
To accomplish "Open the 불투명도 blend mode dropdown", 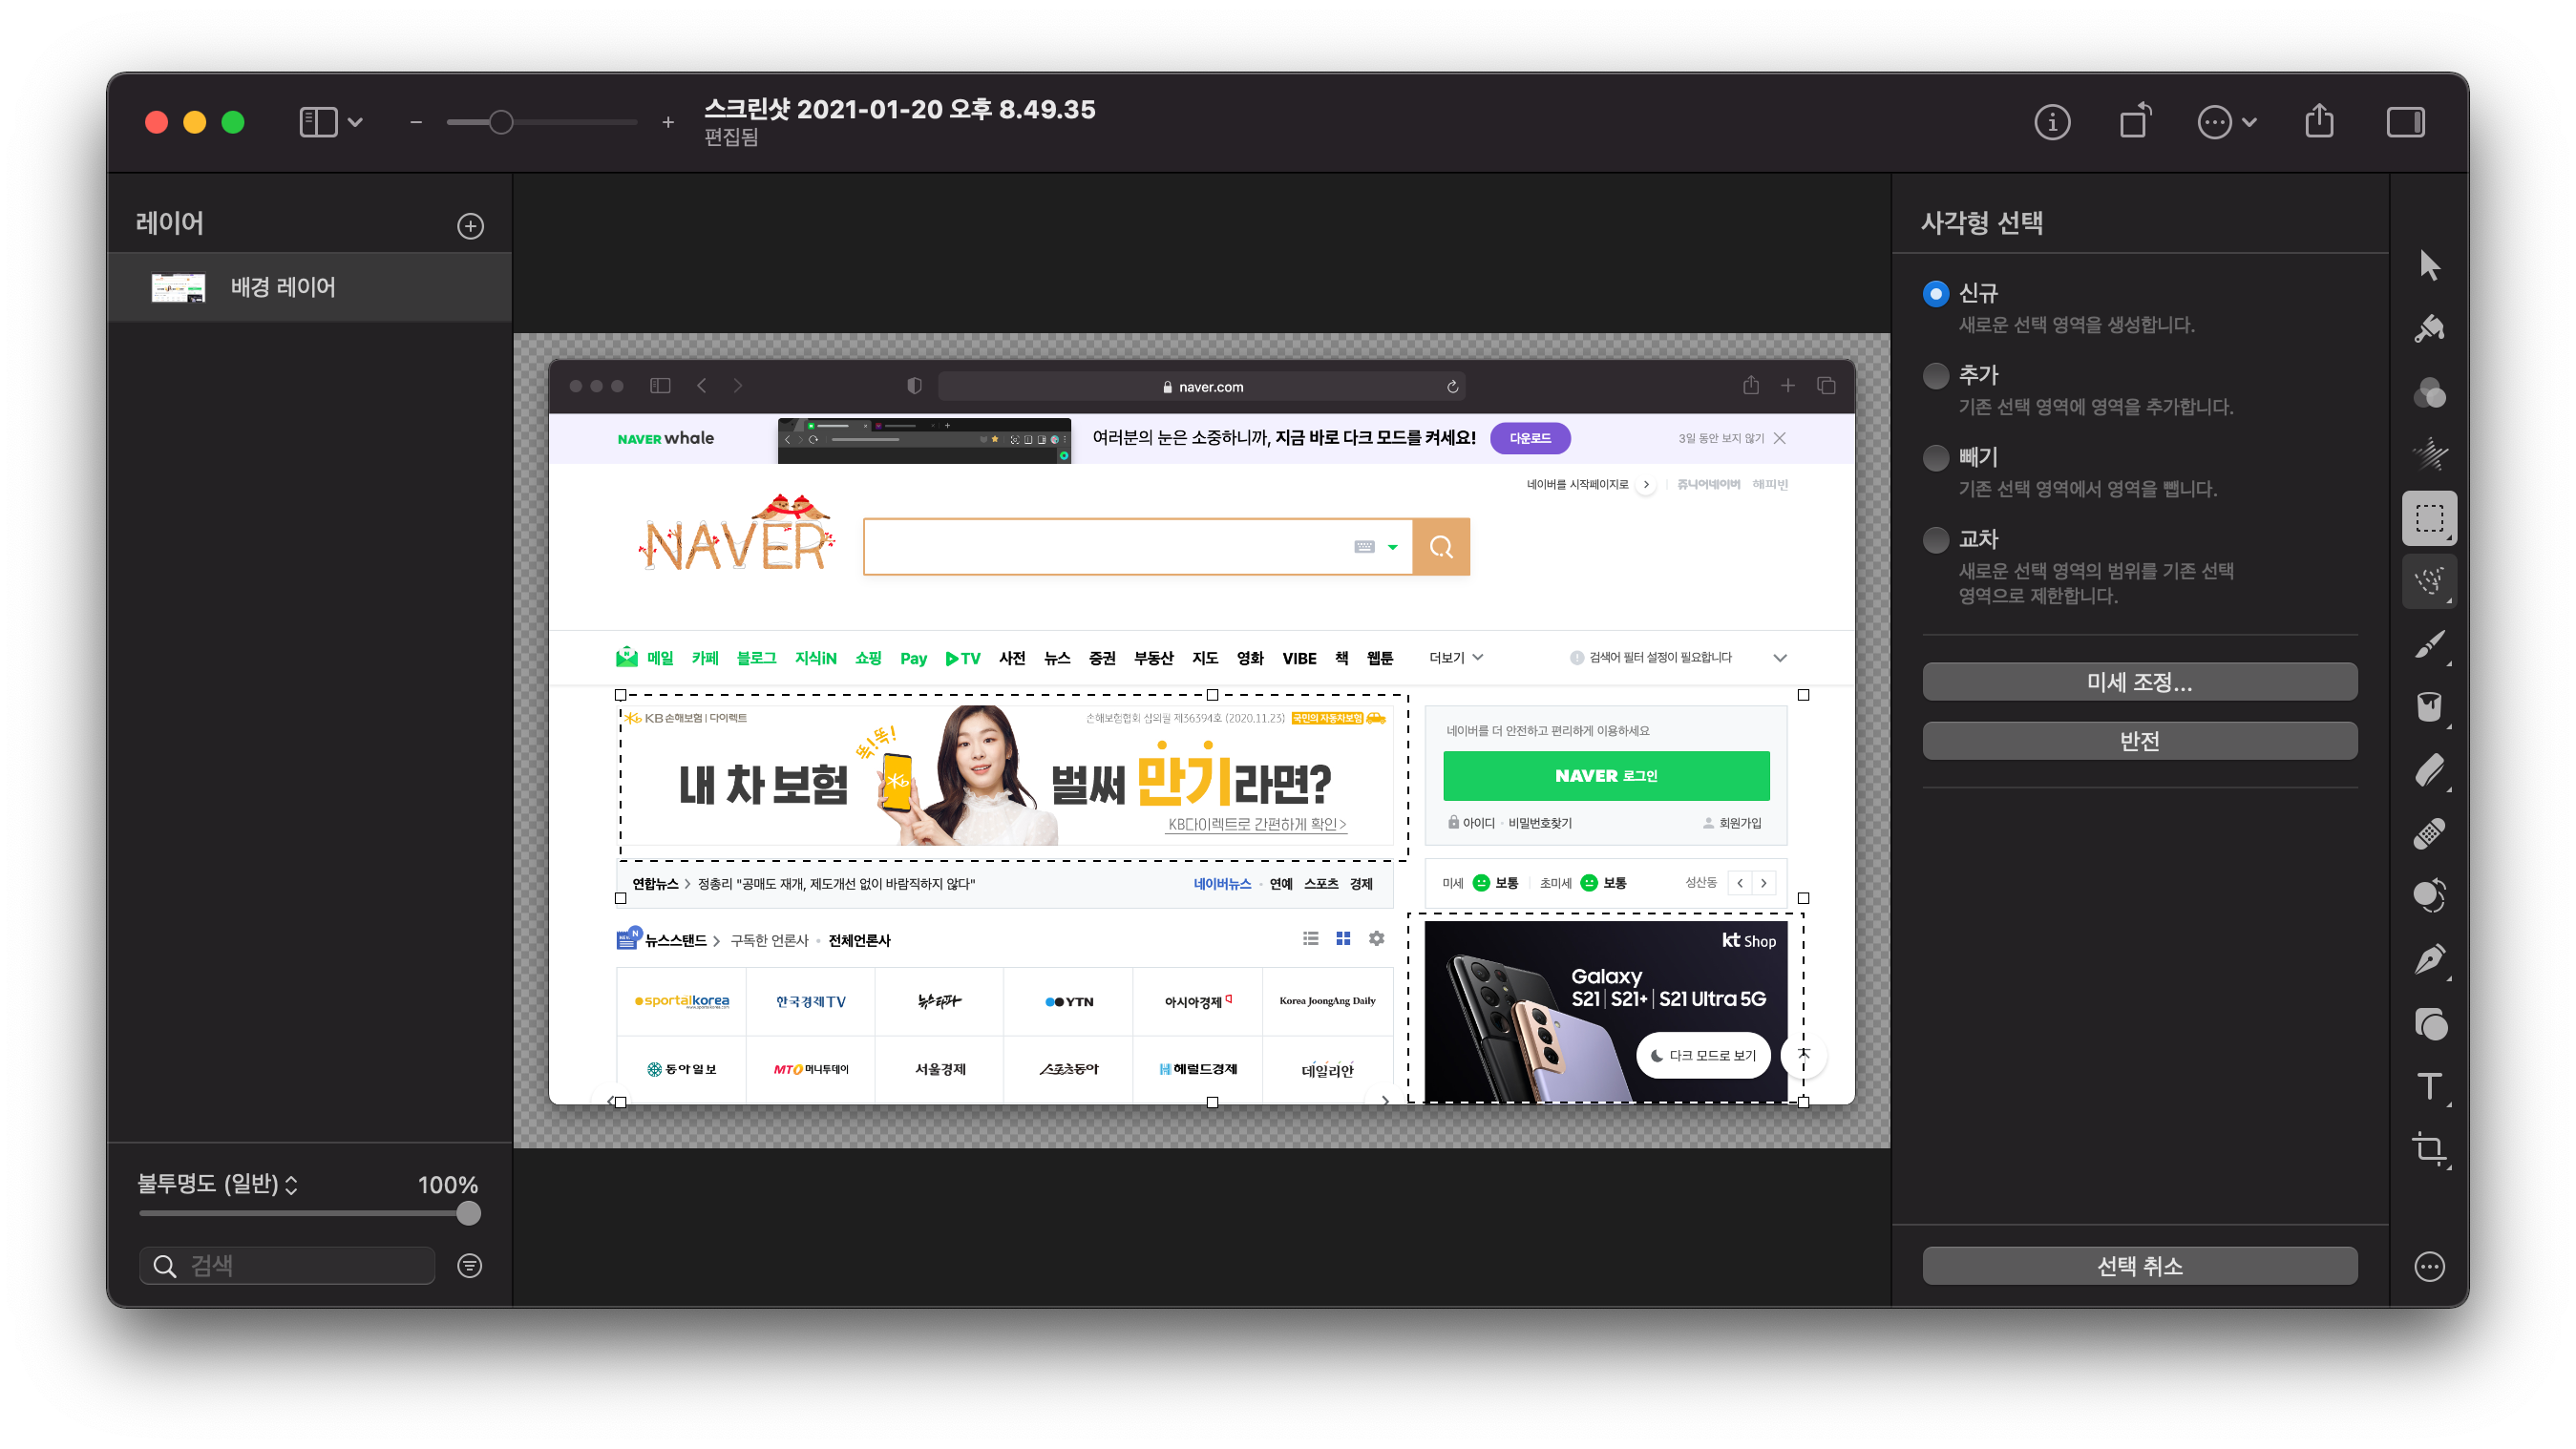I will pyautogui.click(x=218, y=1184).
